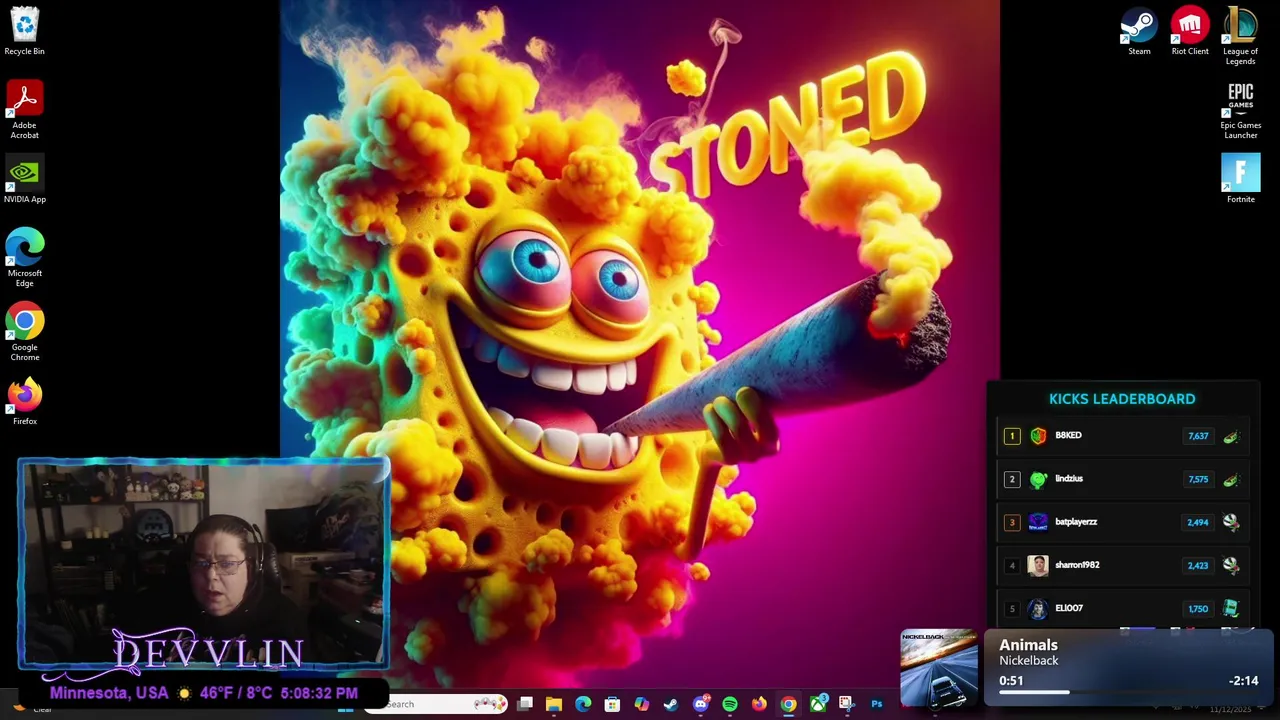Click the taskbar Search box
This screenshot has width=1280, height=720.
point(436,704)
